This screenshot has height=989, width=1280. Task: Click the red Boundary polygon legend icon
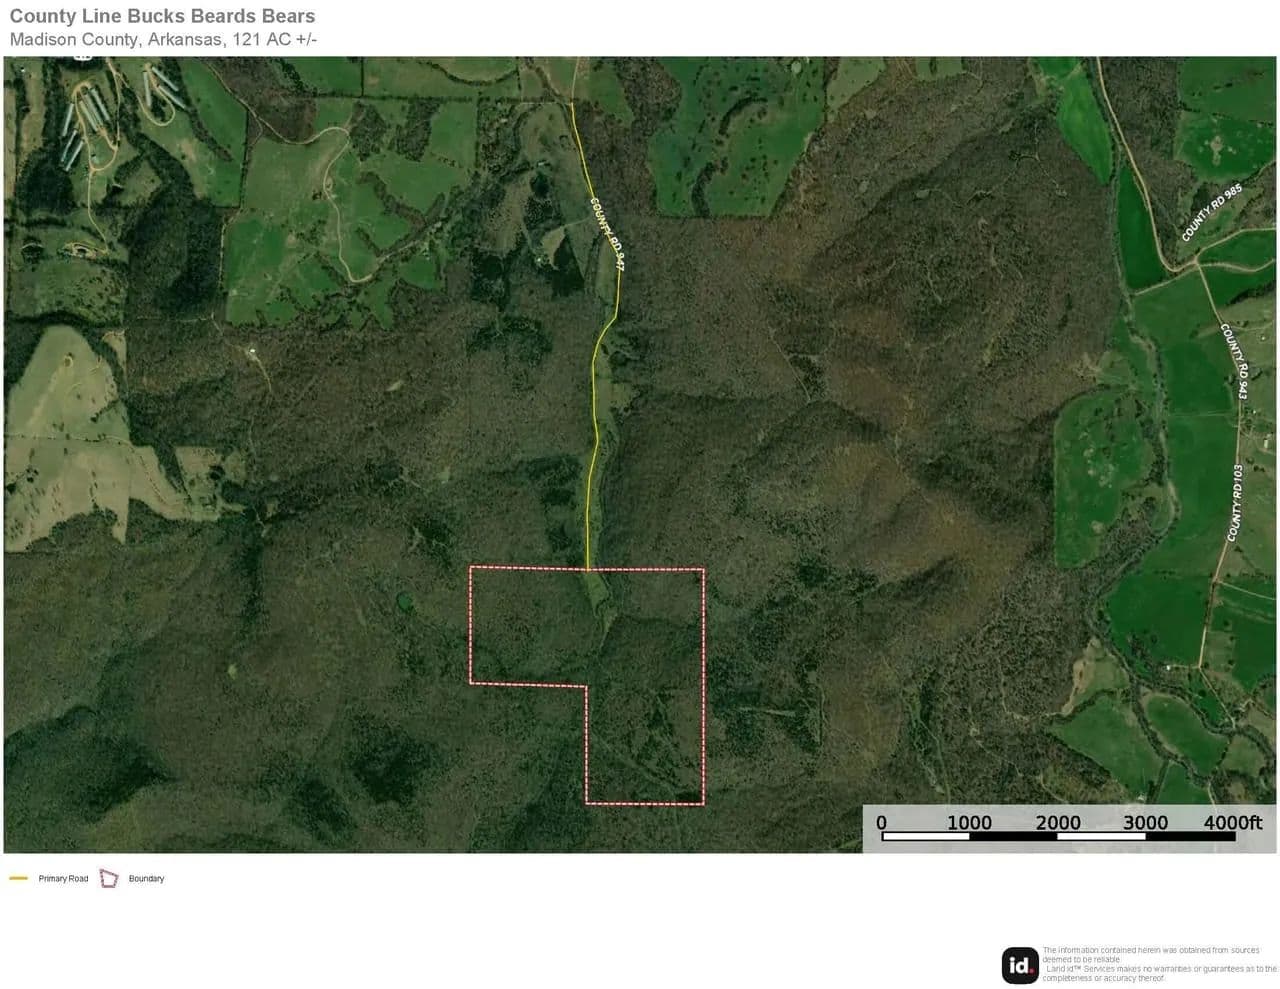(109, 879)
